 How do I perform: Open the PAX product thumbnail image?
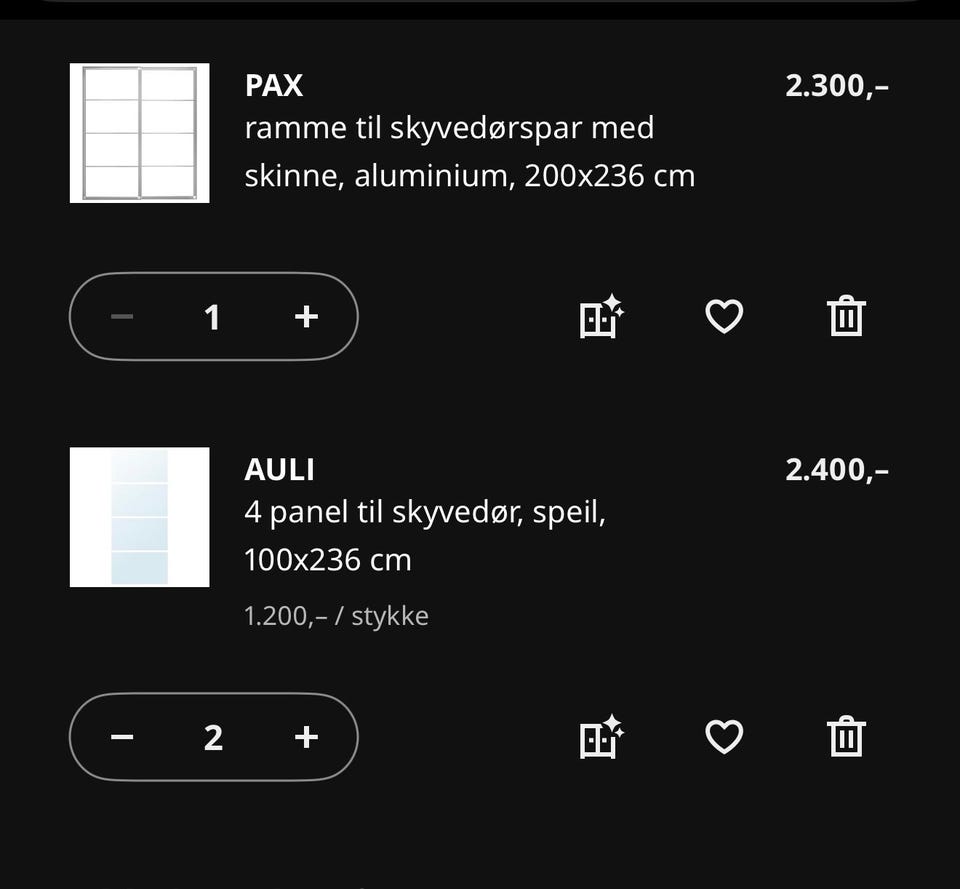coord(139,133)
